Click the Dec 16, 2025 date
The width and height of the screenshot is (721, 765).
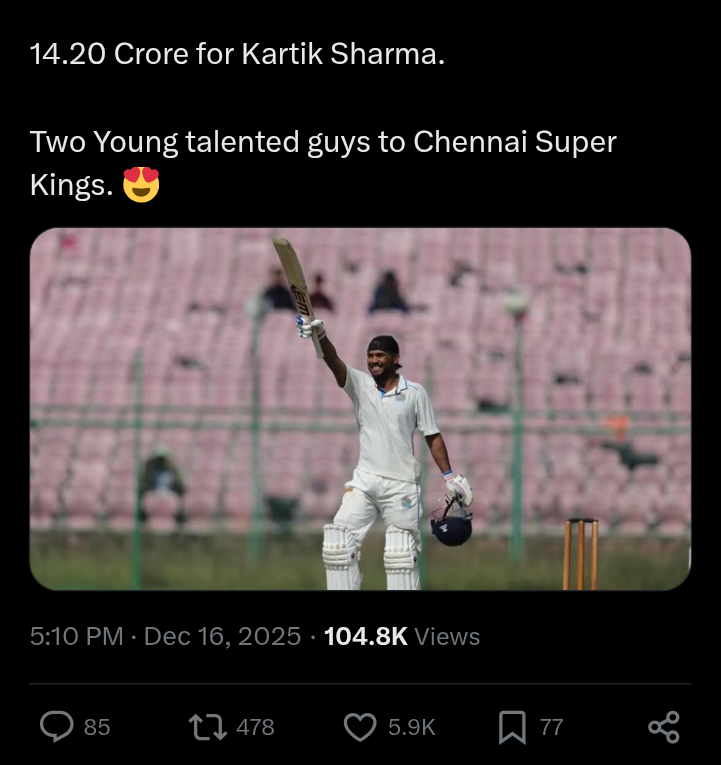pos(222,637)
